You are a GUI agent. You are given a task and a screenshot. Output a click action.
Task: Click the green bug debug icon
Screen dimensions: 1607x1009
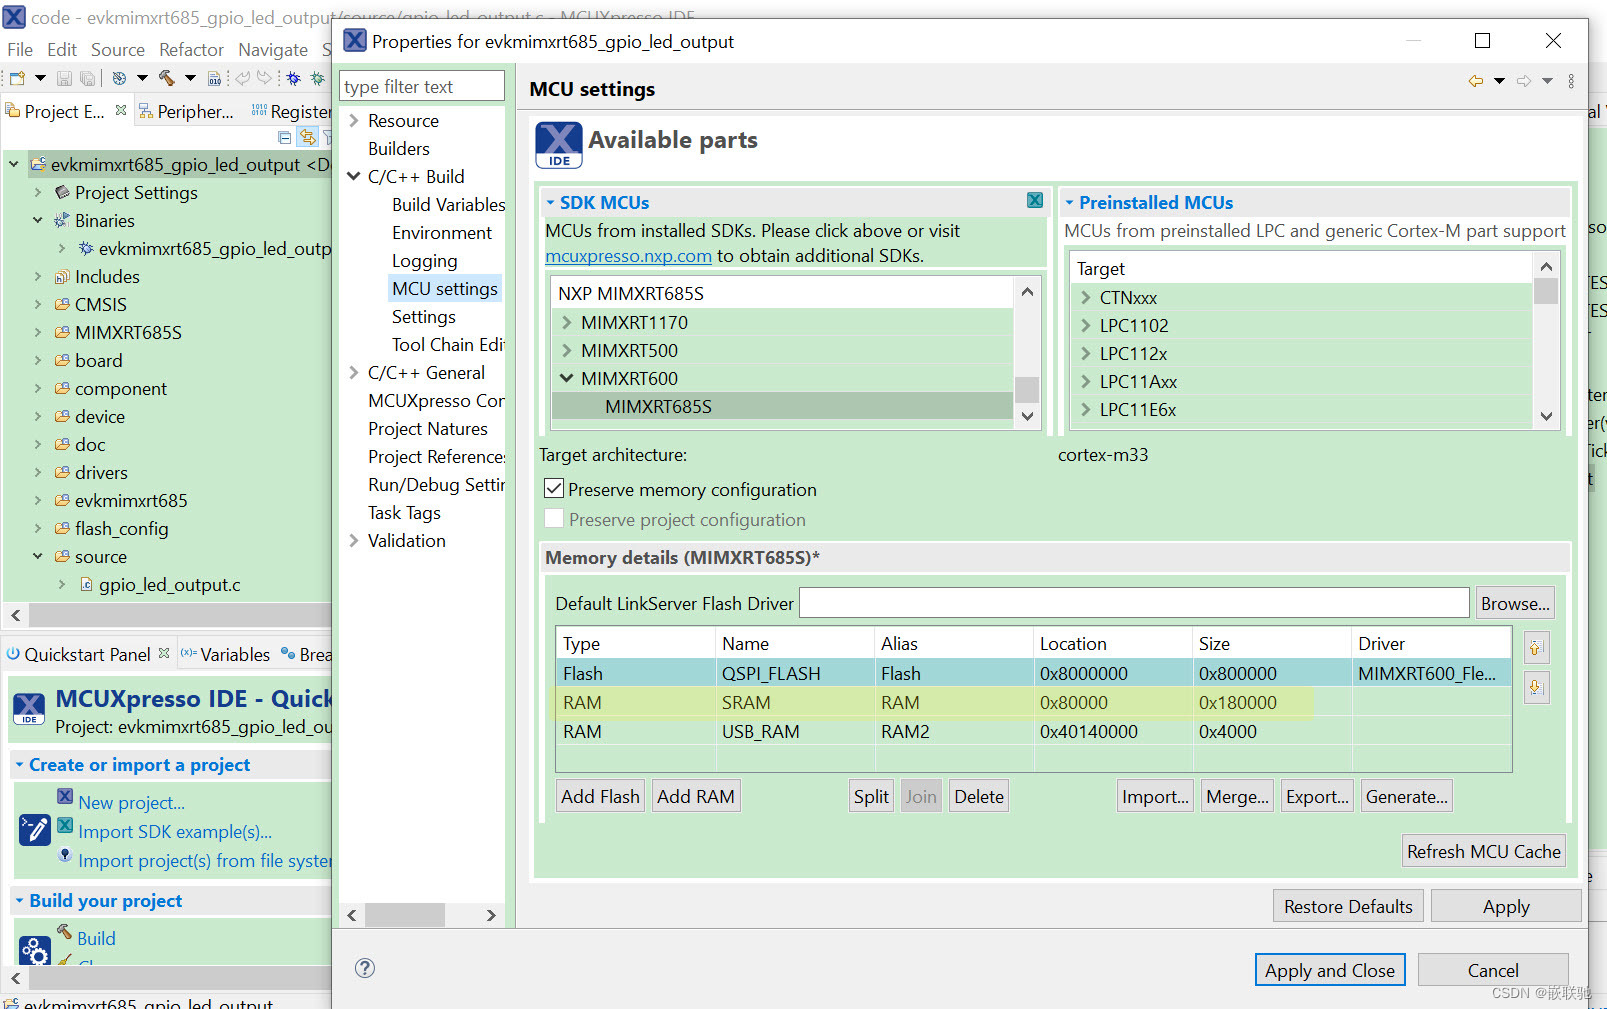tap(317, 78)
